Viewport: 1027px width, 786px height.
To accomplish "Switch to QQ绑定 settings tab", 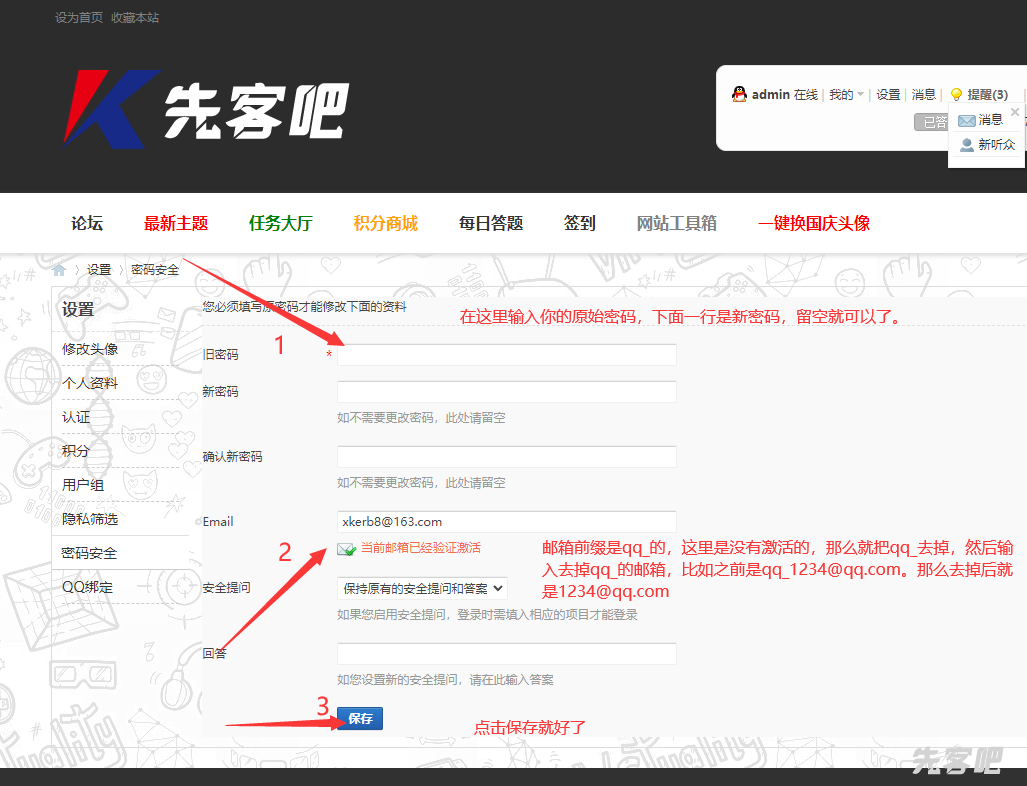I will pyautogui.click(x=88, y=587).
